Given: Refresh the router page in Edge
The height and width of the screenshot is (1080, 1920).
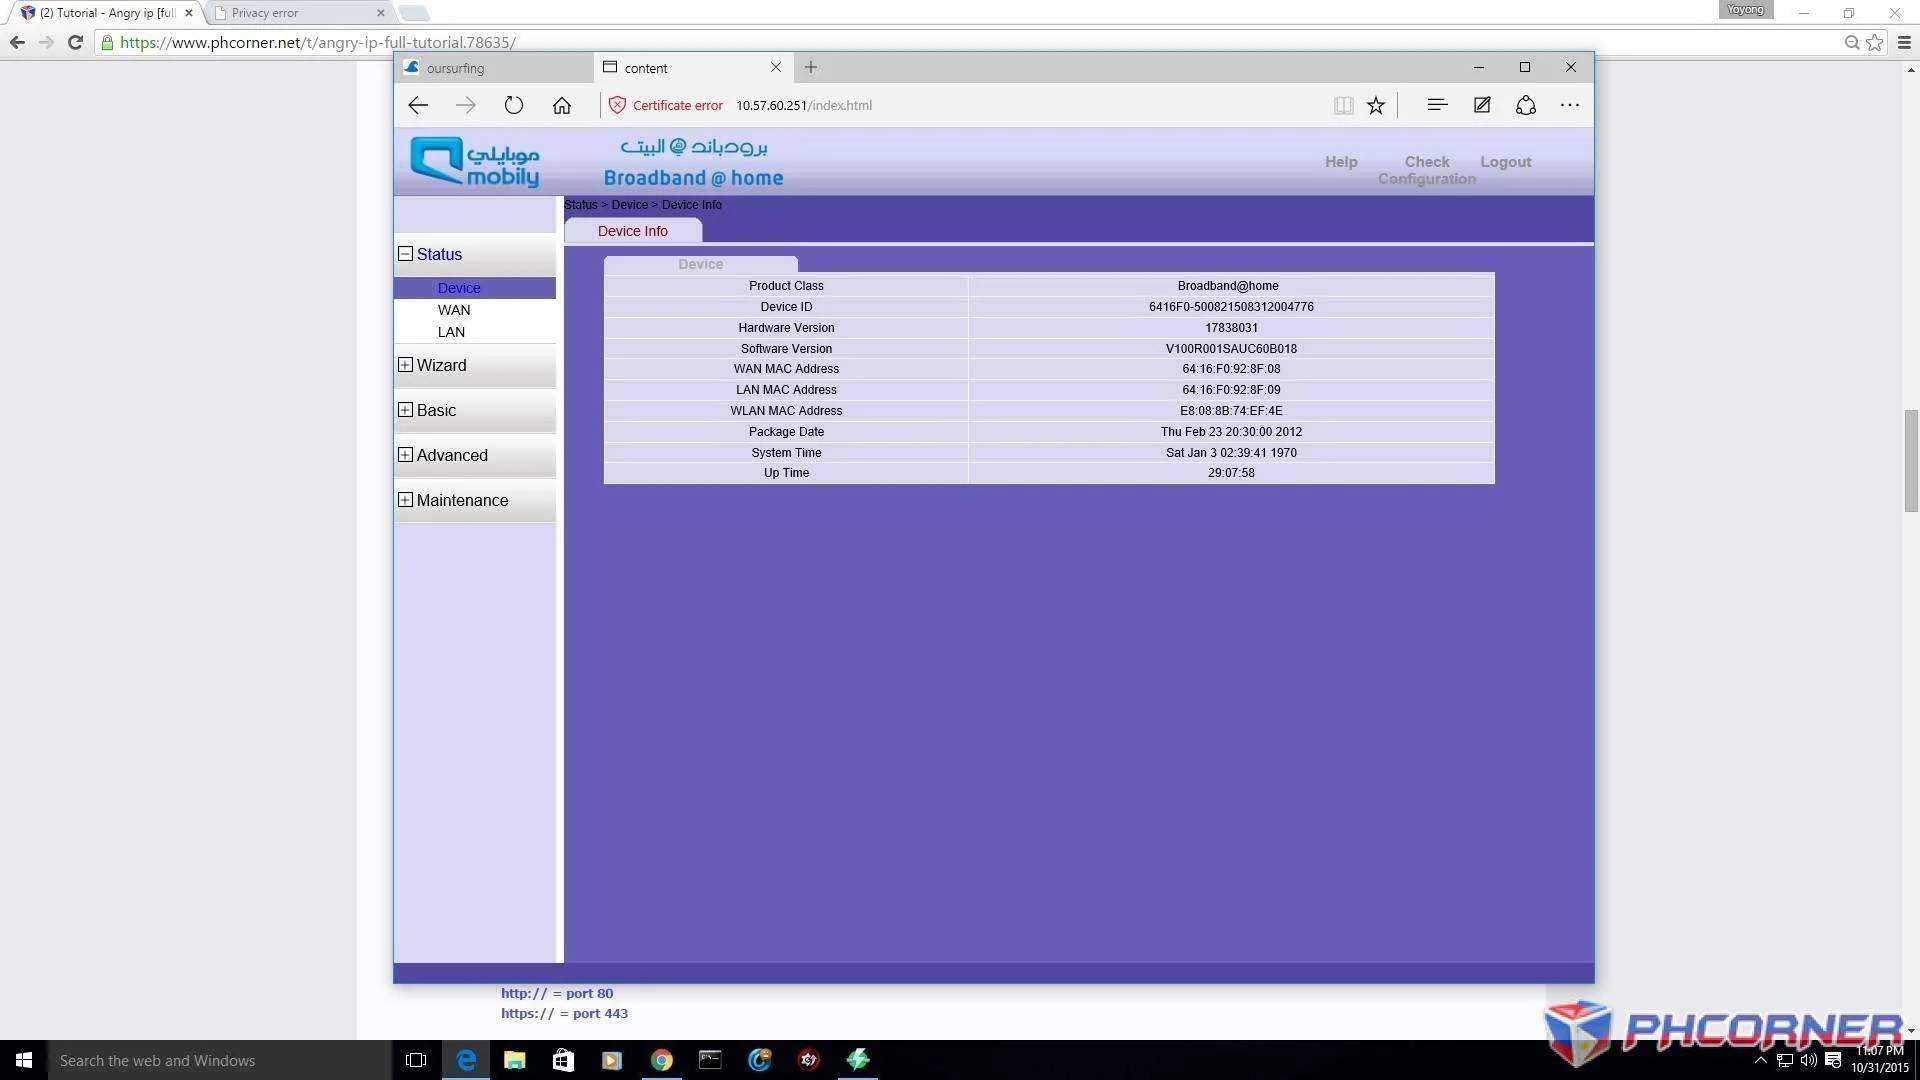Looking at the screenshot, I should coord(514,105).
